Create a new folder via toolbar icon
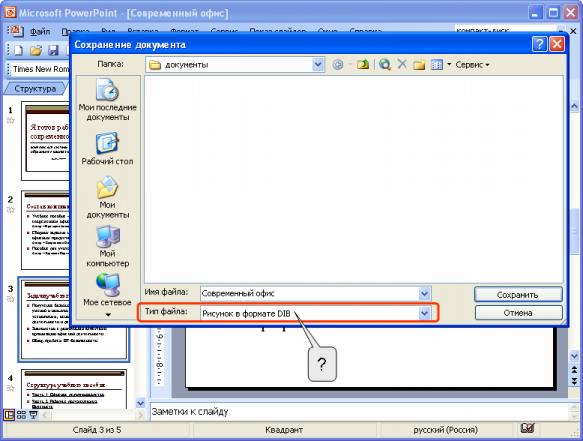Viewport: 583px width, 441px height. (419, 65)
